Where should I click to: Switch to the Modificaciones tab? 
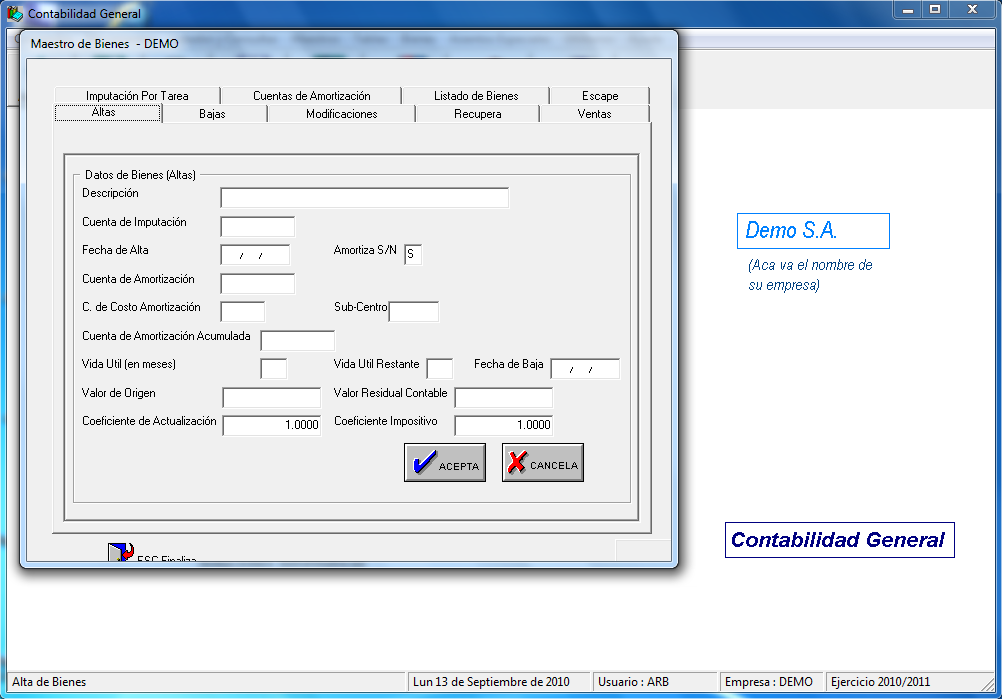341,114
